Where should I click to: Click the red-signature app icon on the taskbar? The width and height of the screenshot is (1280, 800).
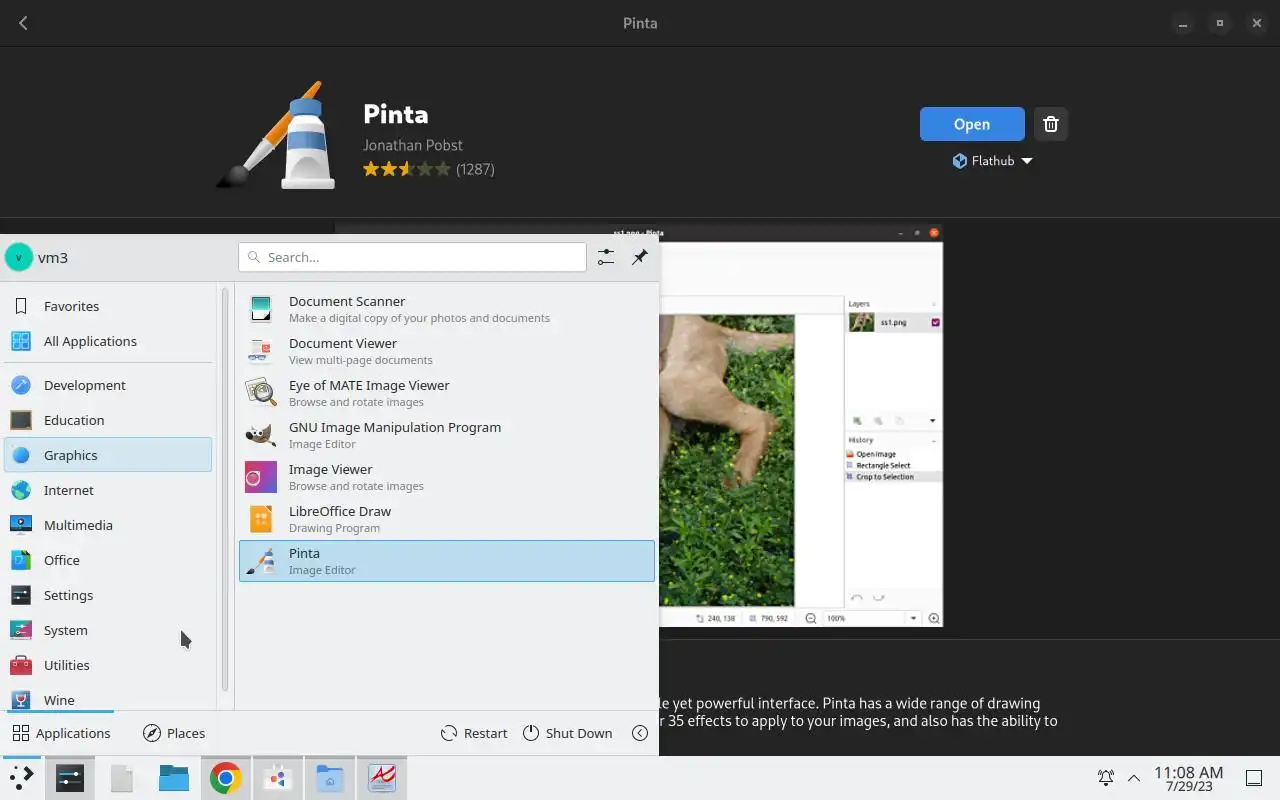[382, 778]
